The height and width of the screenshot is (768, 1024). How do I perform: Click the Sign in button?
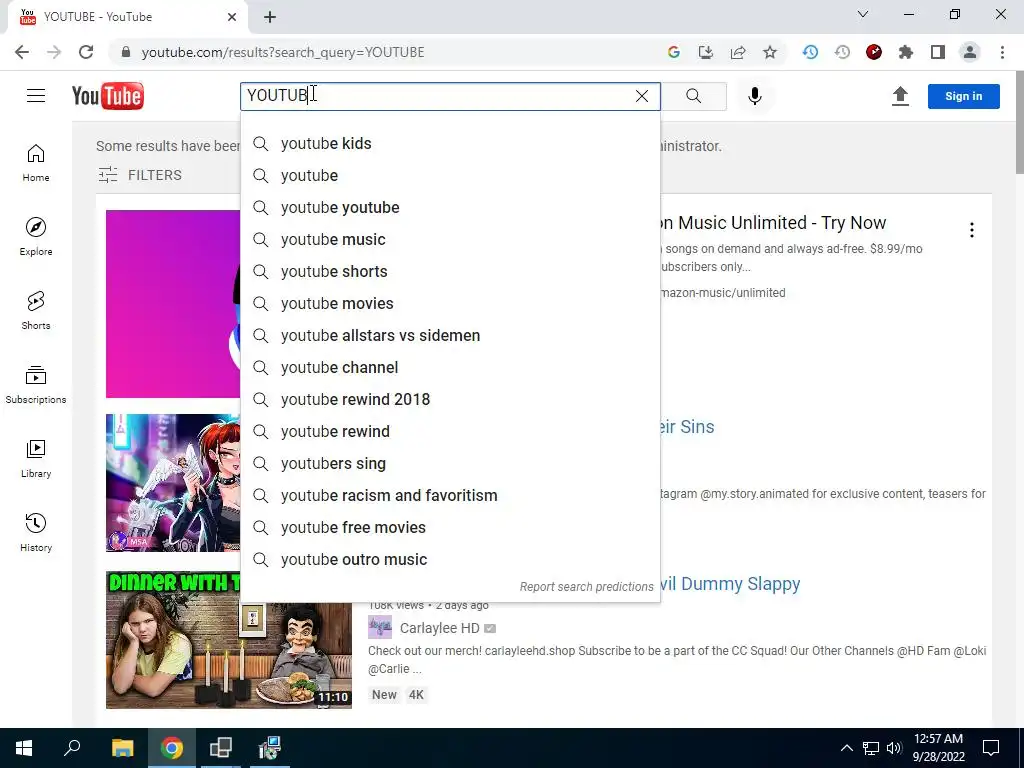coord(963,96)
